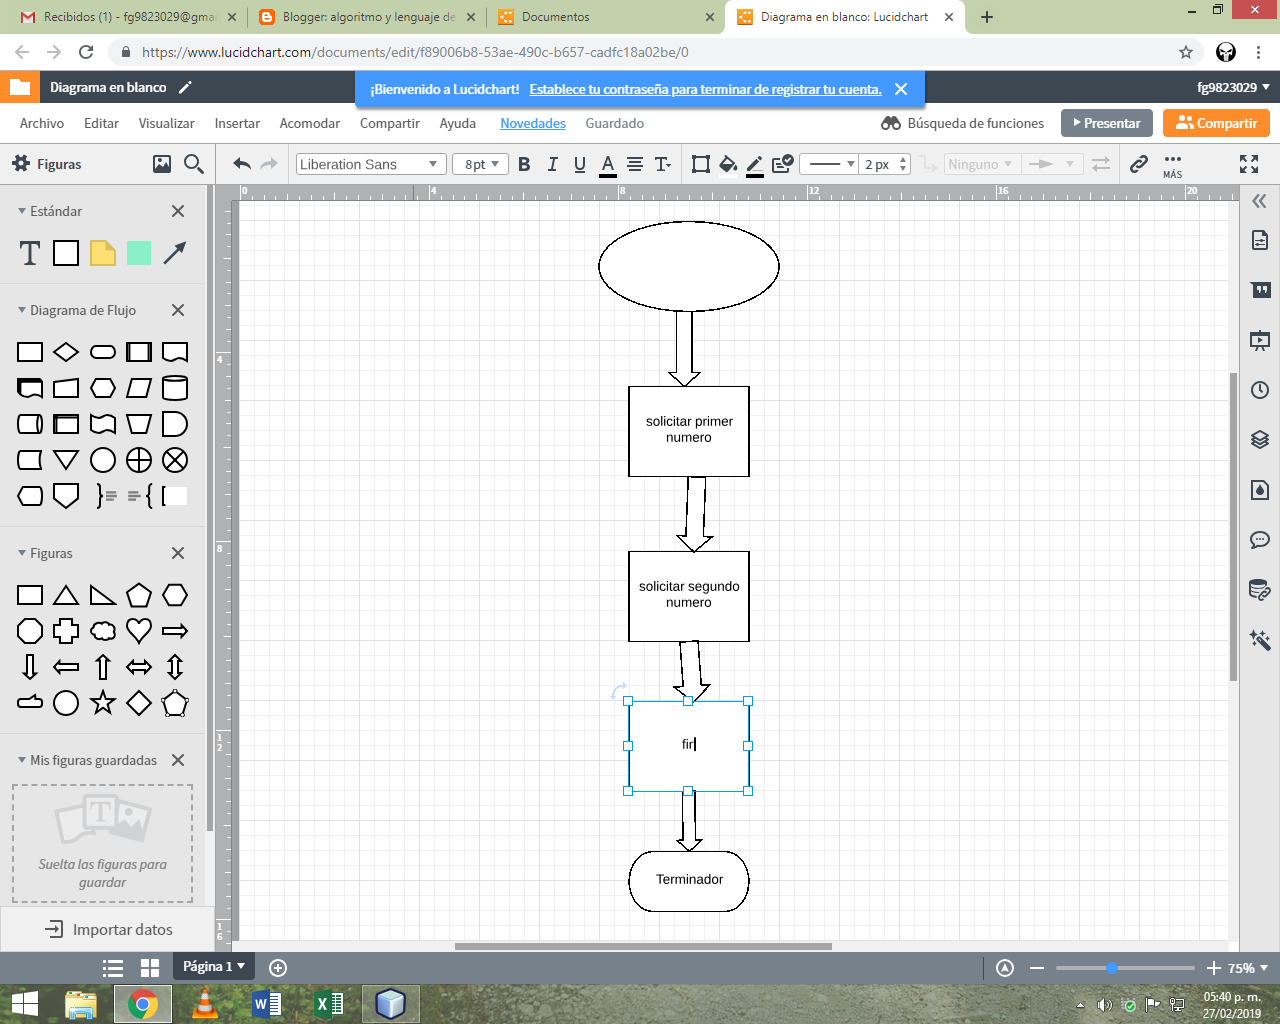Open the Layers panel on the right sidebar
The height and width of the screenshot is (1024, 1280).
[x=1259, y=440]
